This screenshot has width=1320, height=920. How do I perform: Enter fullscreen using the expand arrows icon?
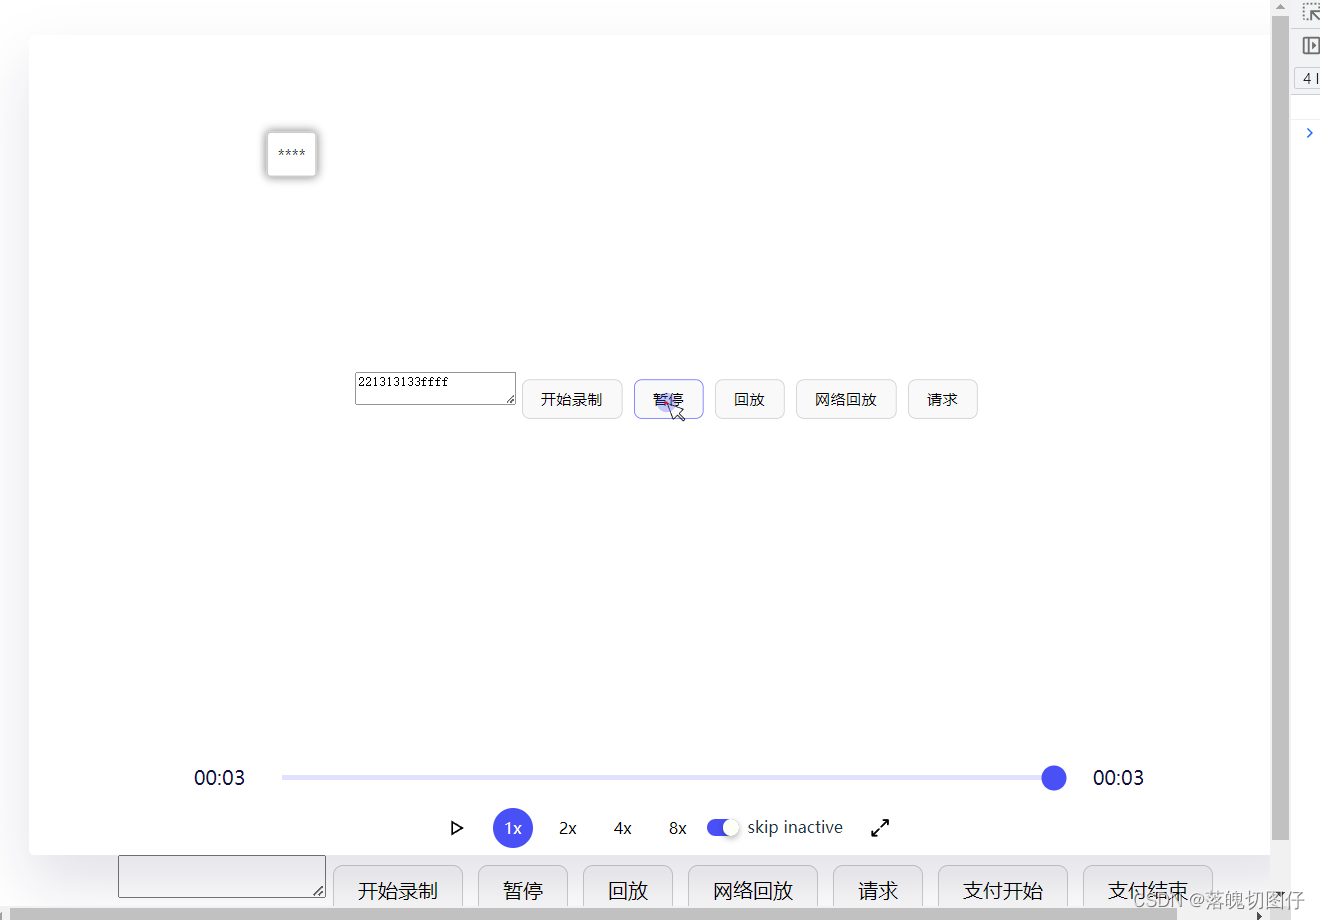(879, 827)
